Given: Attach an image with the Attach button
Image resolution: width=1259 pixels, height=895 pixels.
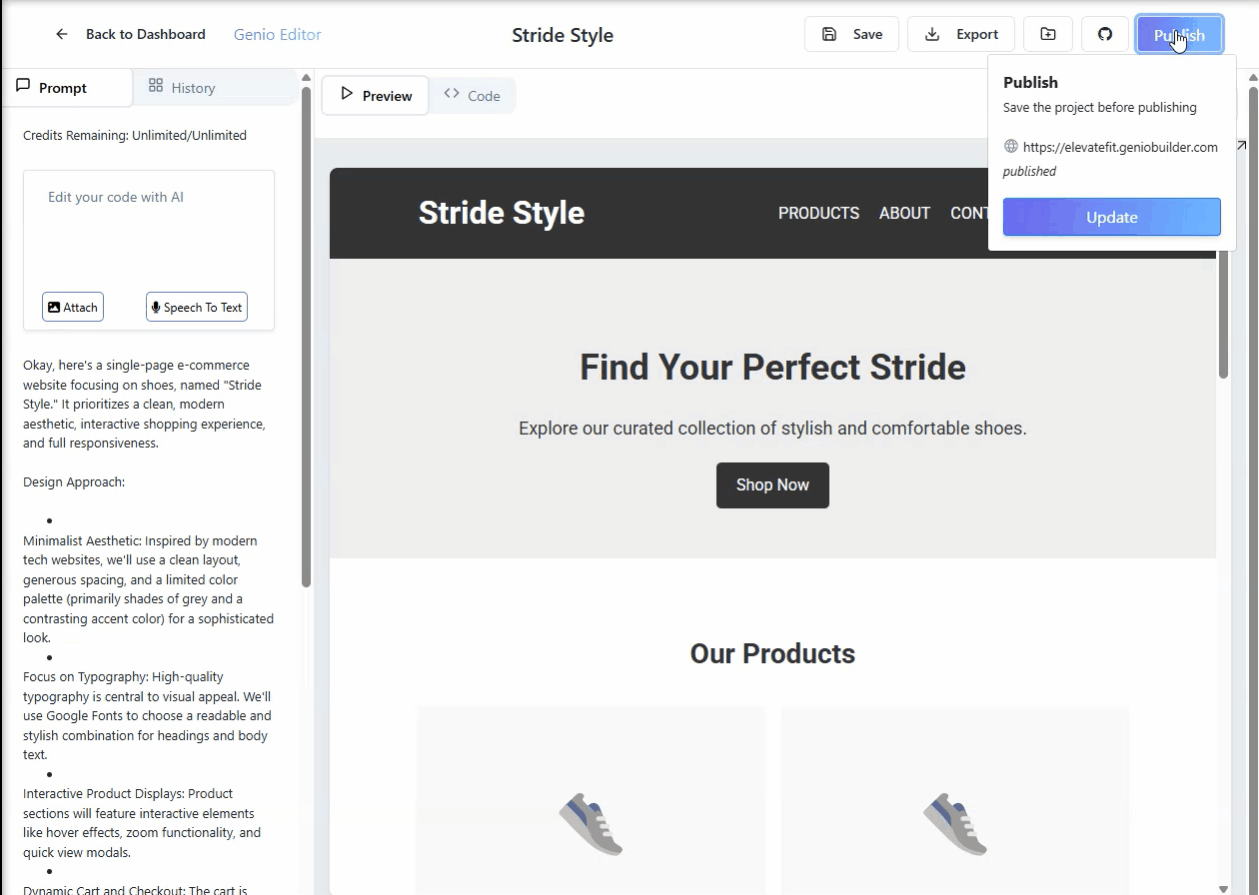Looking at the screenshot, I should [x=73, y=307].
